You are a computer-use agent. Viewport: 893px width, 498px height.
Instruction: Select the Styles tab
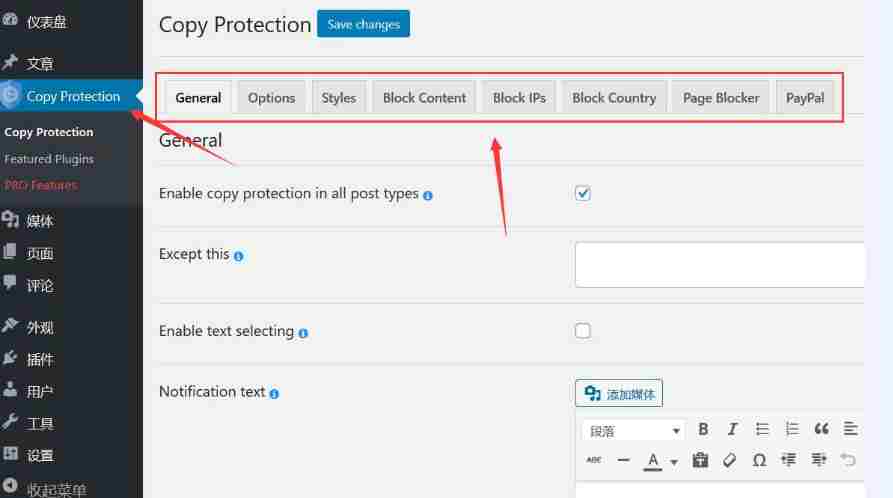pos(338,98)
